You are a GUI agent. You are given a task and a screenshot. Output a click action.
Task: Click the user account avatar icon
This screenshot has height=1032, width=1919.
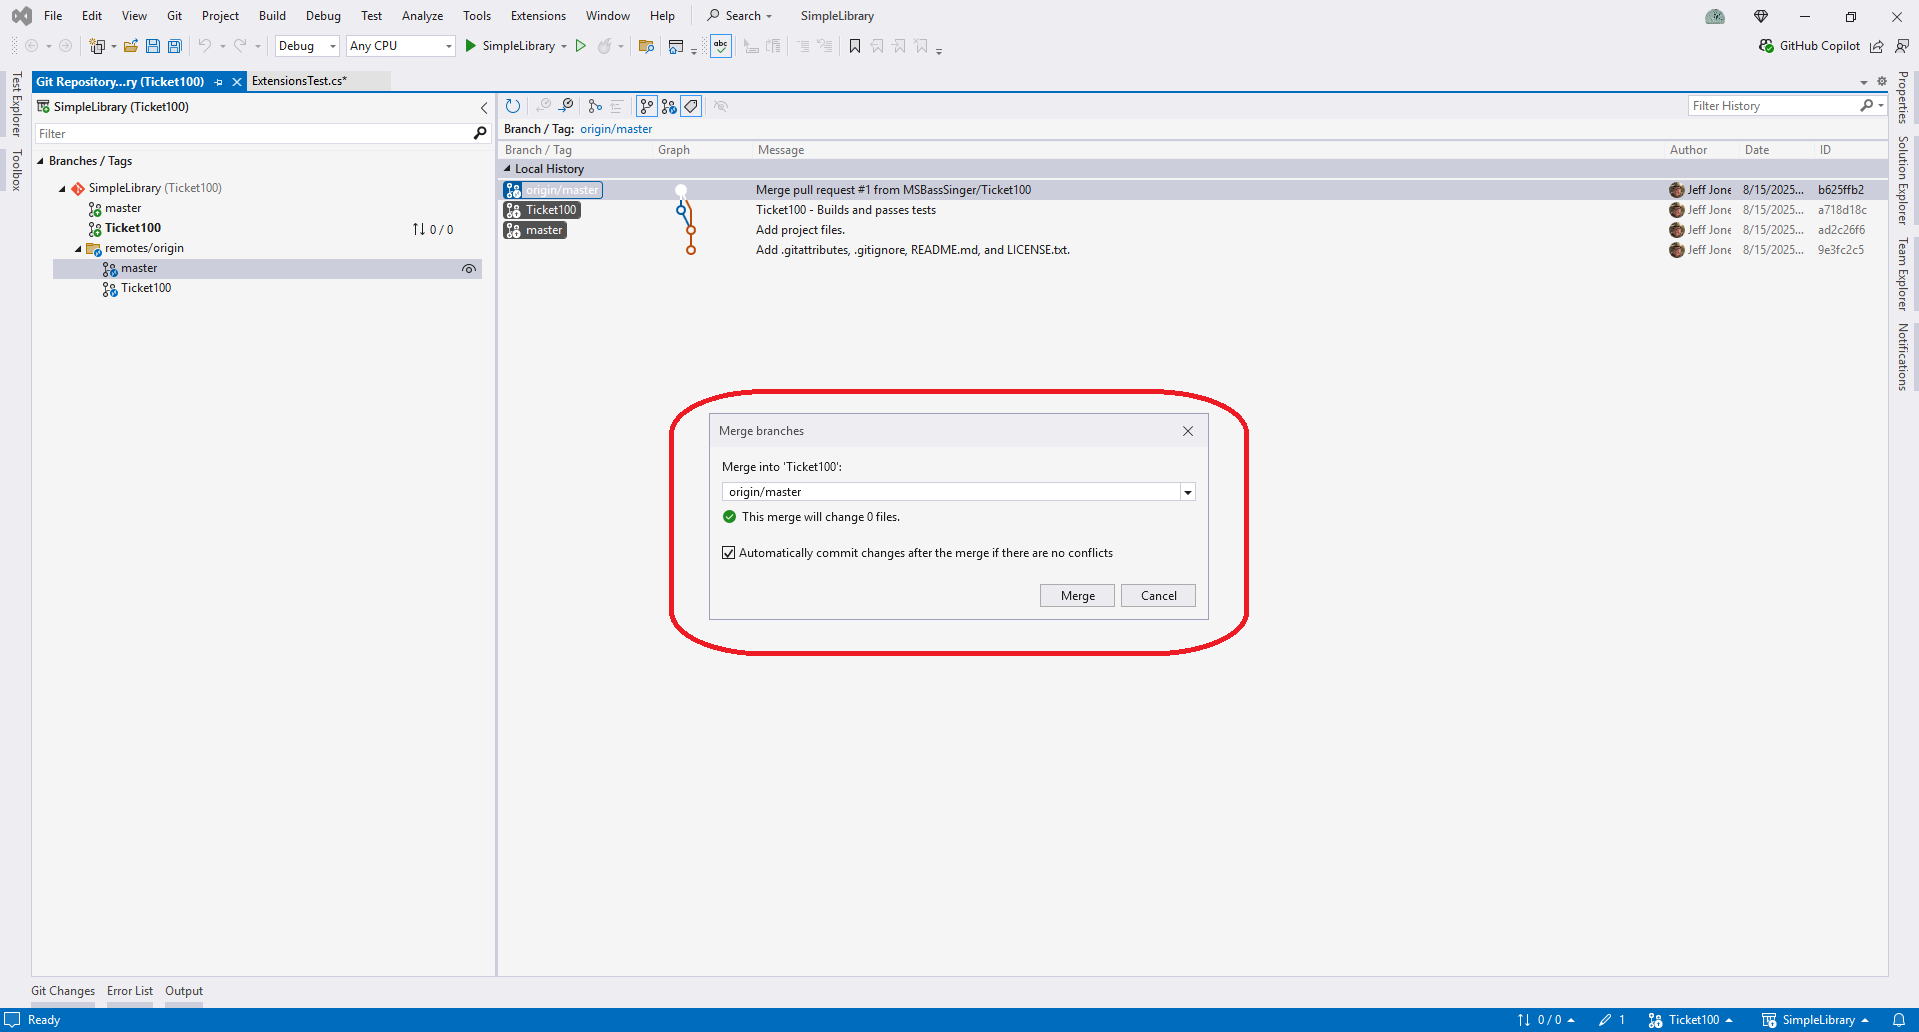point(1715,16)
